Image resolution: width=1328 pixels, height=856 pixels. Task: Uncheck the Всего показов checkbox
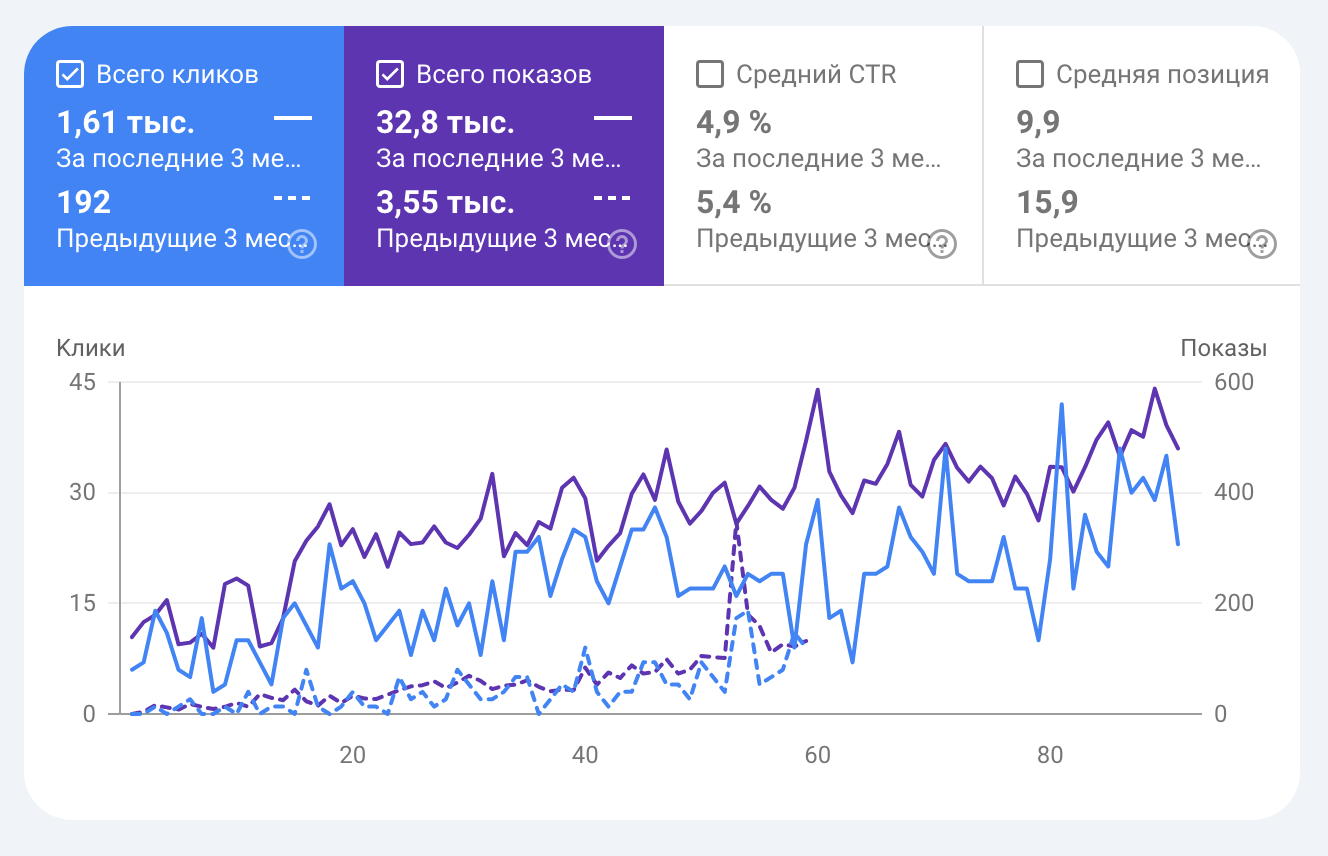click(390, 74)
